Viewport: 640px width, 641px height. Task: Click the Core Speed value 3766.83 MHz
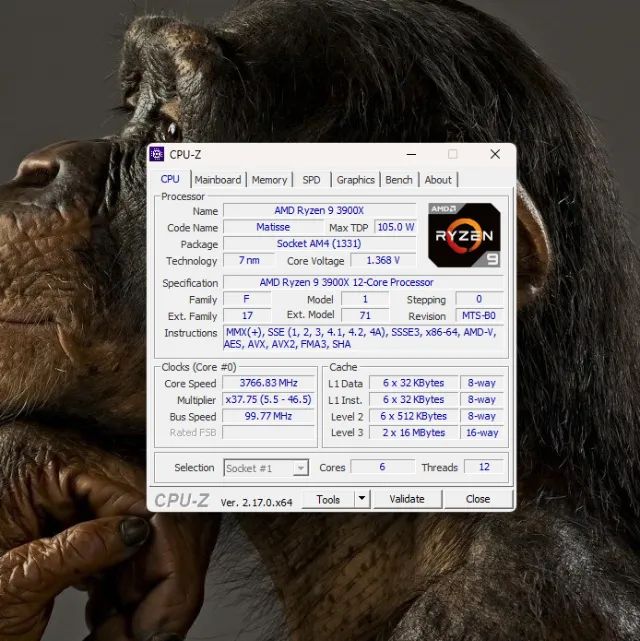pos(269,383)
